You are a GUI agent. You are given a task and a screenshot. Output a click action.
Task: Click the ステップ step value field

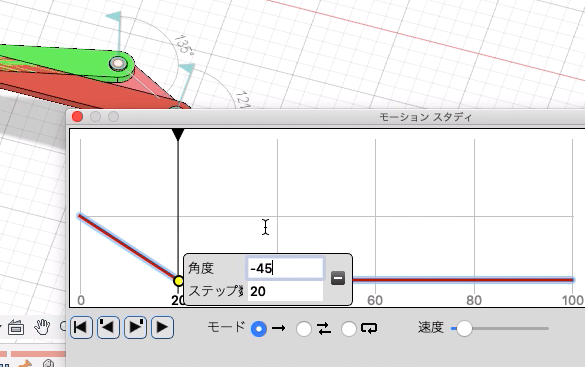[285, 291]
